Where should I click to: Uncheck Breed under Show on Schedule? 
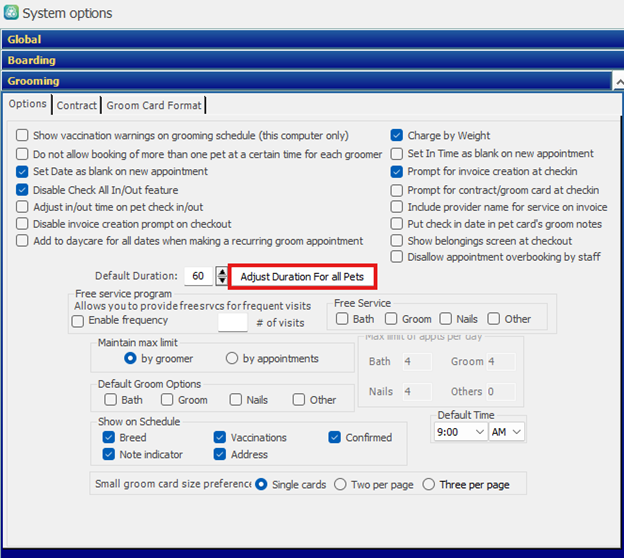tap(109, 437)
